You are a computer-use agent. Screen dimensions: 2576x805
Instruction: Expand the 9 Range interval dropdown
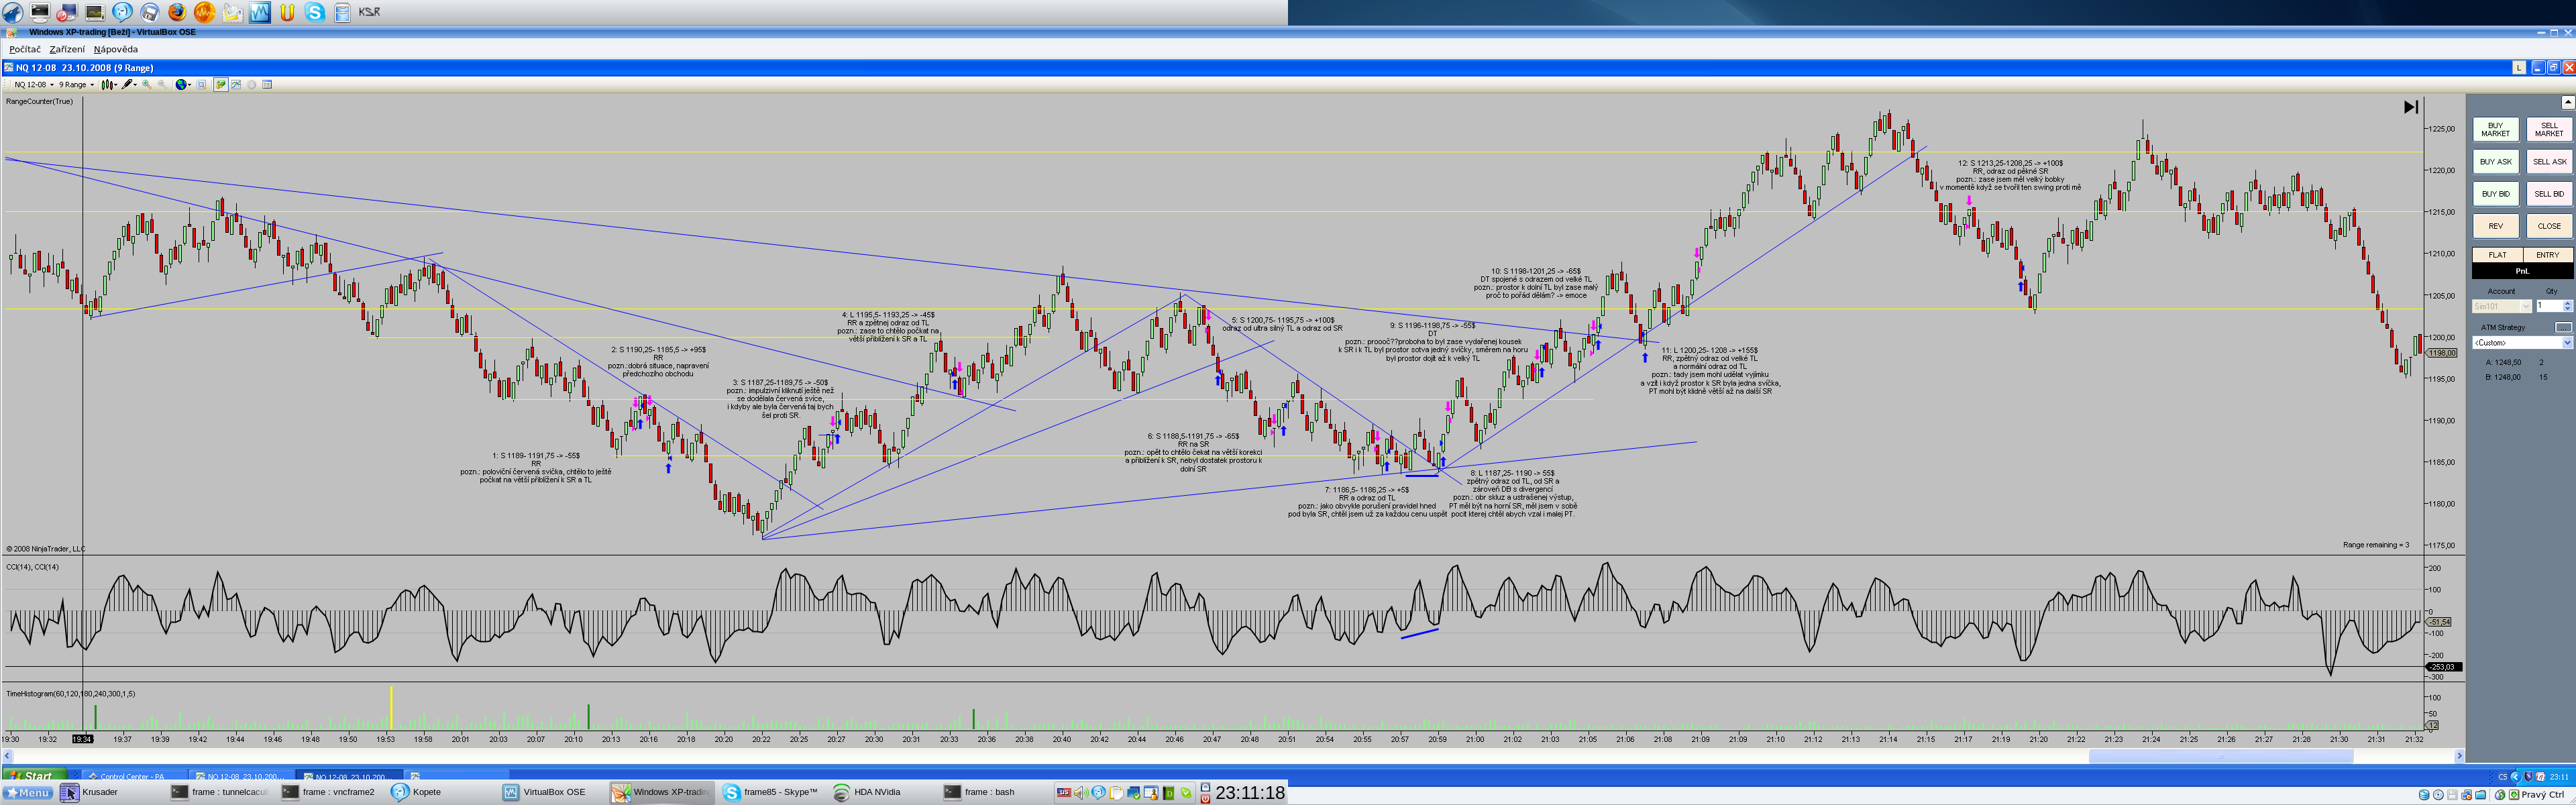[92, 85]
